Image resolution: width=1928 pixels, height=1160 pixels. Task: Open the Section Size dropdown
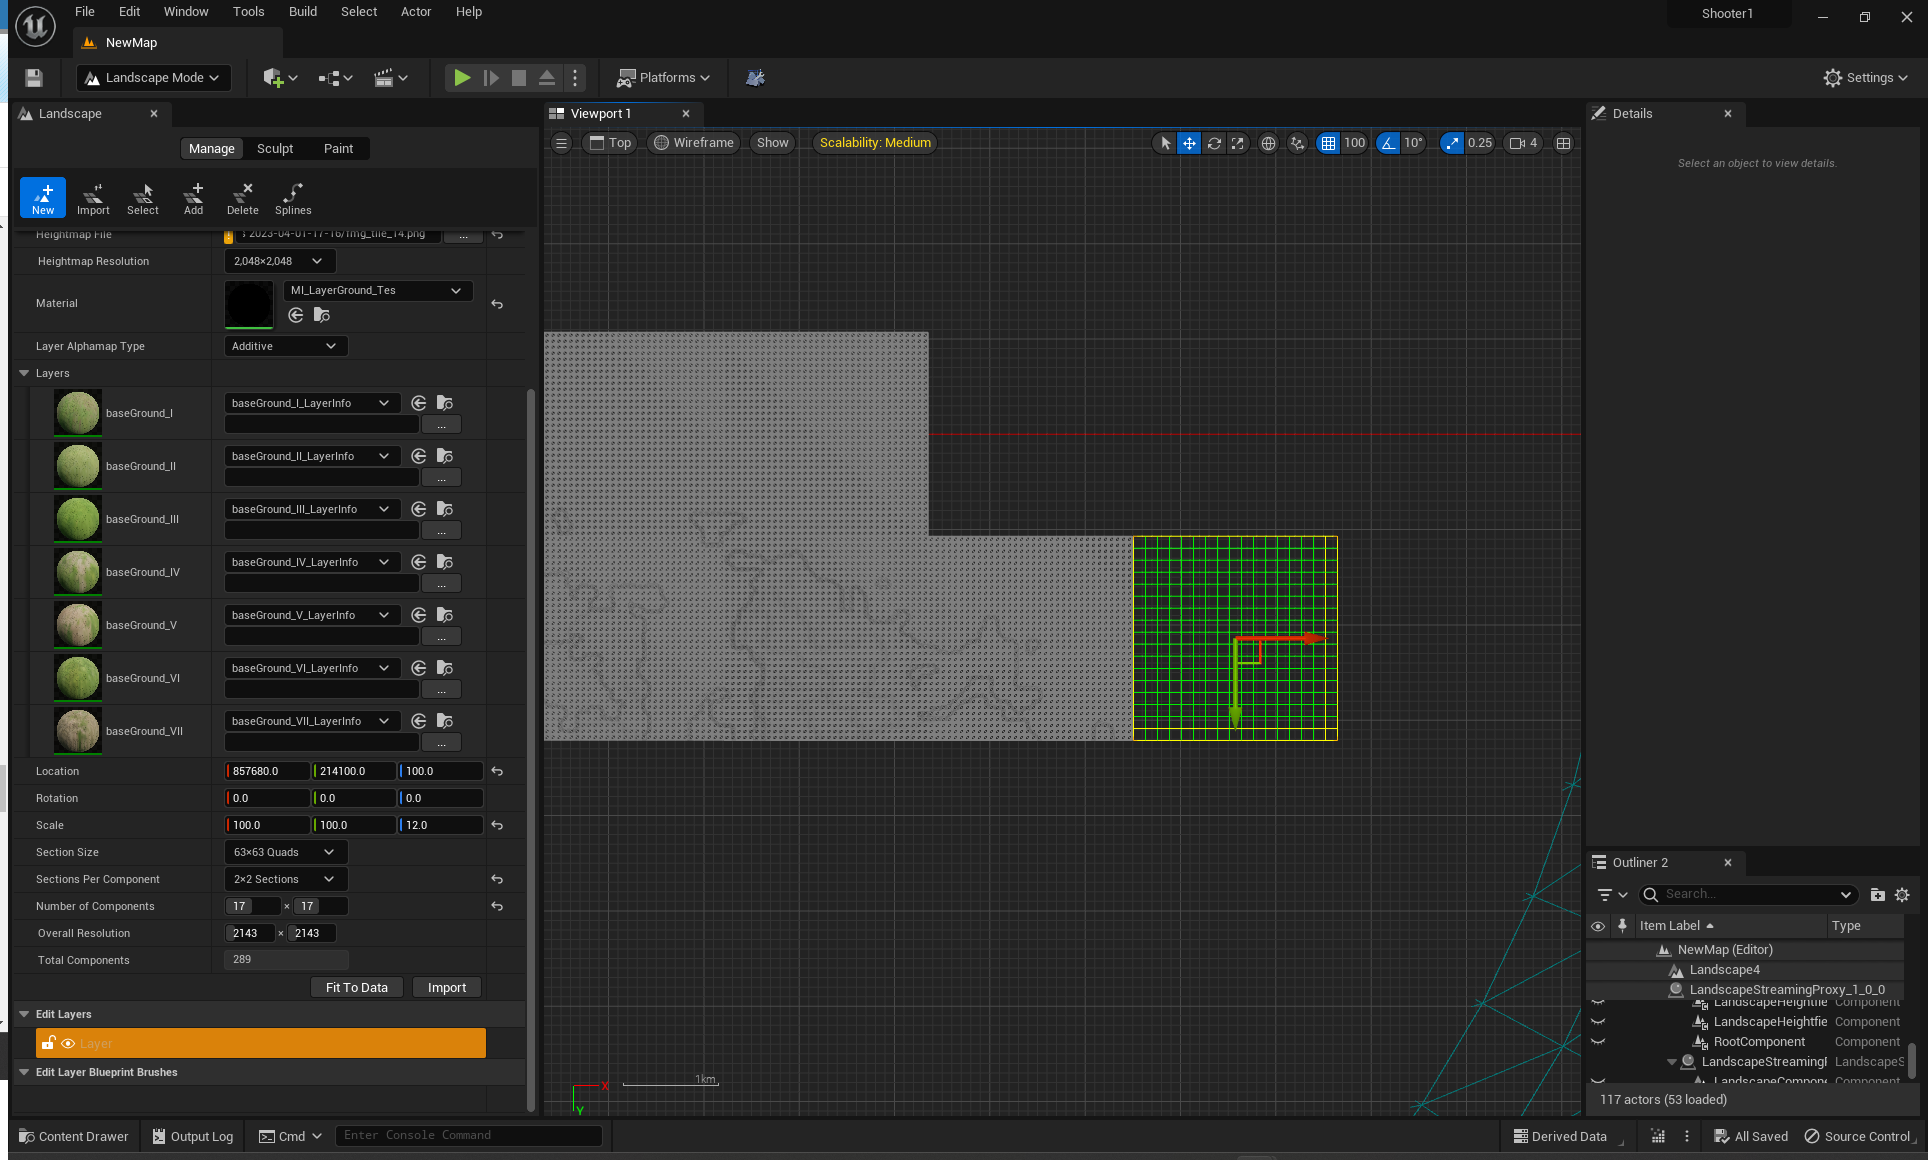tap(284, 851)
